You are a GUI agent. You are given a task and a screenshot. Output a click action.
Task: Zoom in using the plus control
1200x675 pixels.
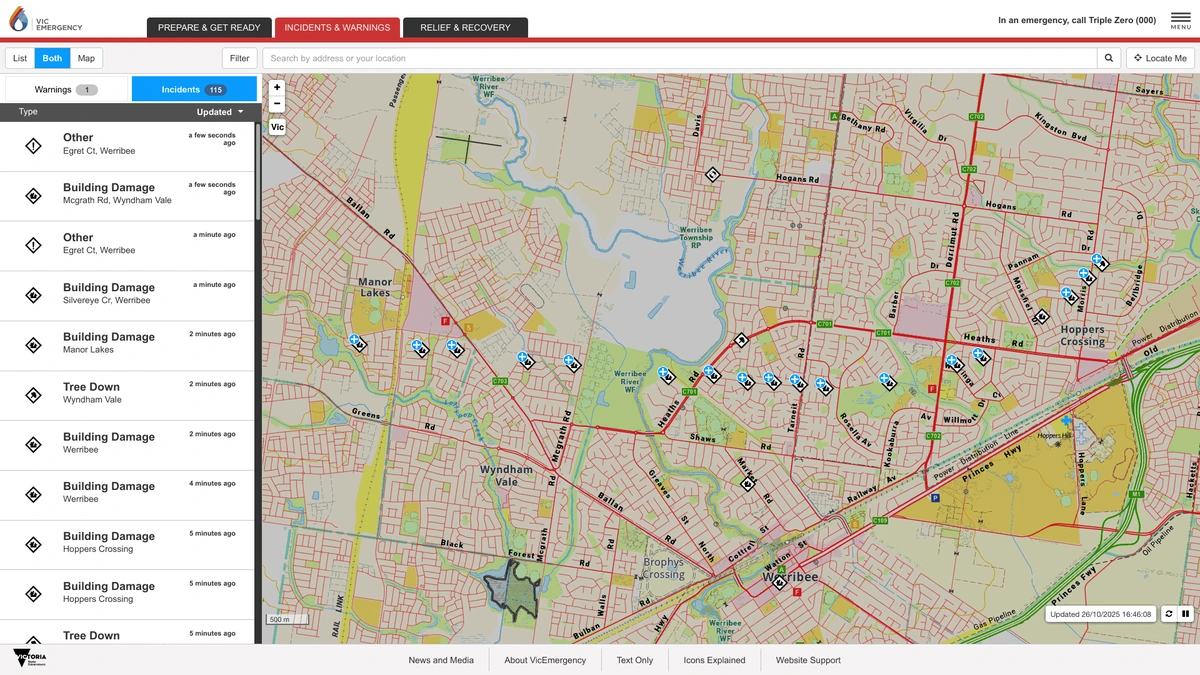click(276, 87)
